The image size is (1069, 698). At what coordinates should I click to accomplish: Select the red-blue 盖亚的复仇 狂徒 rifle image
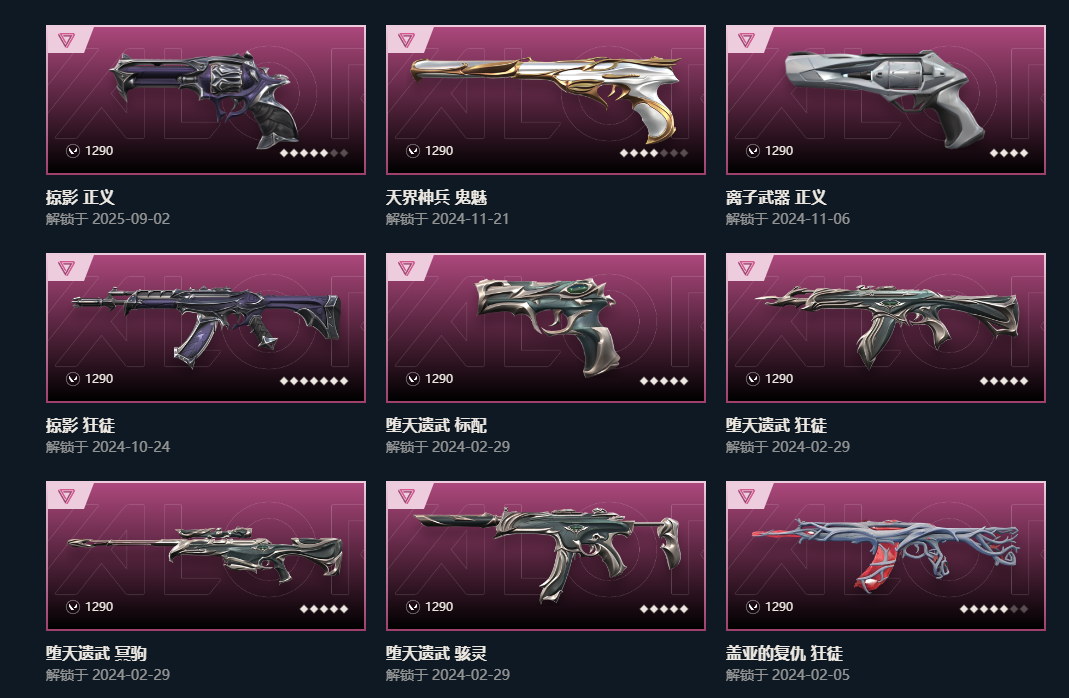click(x=885, y=553)
